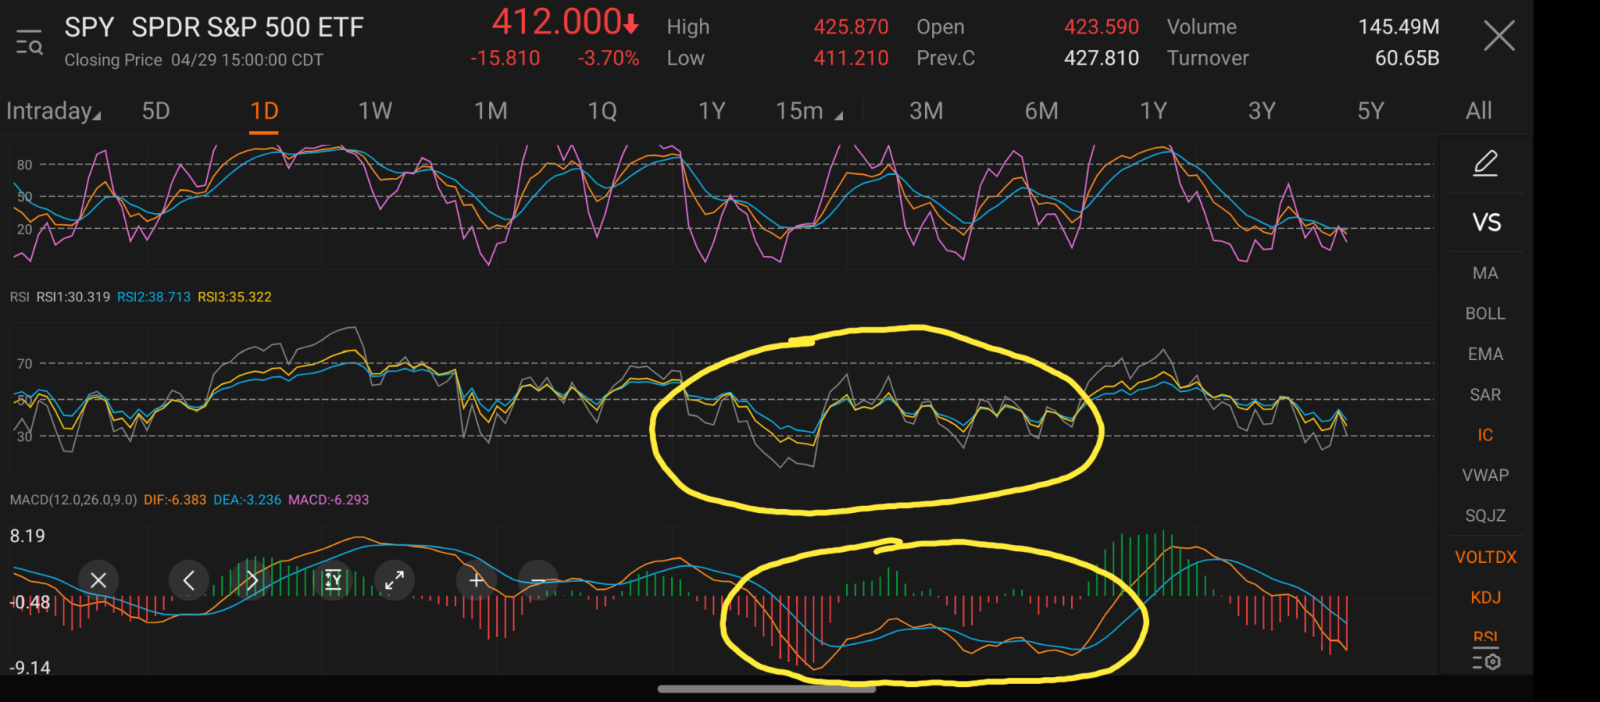Tap the RSI1:30.319 readout
The width and height of the screenshot is (1600, 702).
pos(73,297)
